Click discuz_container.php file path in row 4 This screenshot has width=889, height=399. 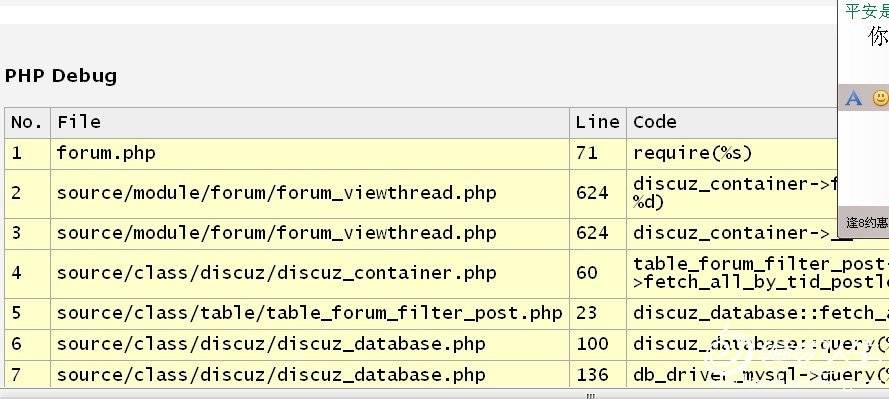(277, 273)
